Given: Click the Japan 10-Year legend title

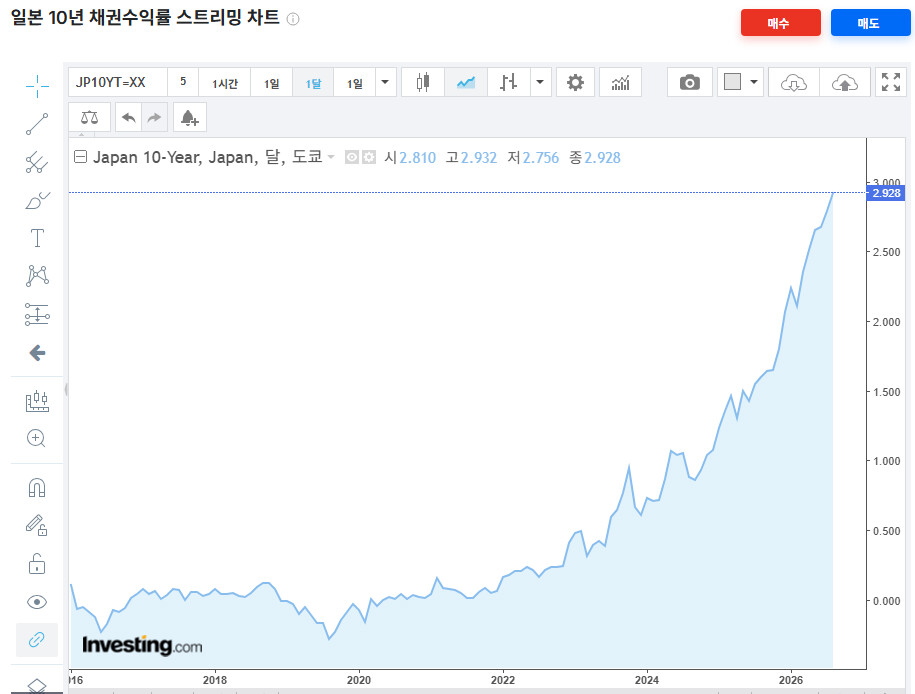Looking at the screenshot, I should coord(207,157).
